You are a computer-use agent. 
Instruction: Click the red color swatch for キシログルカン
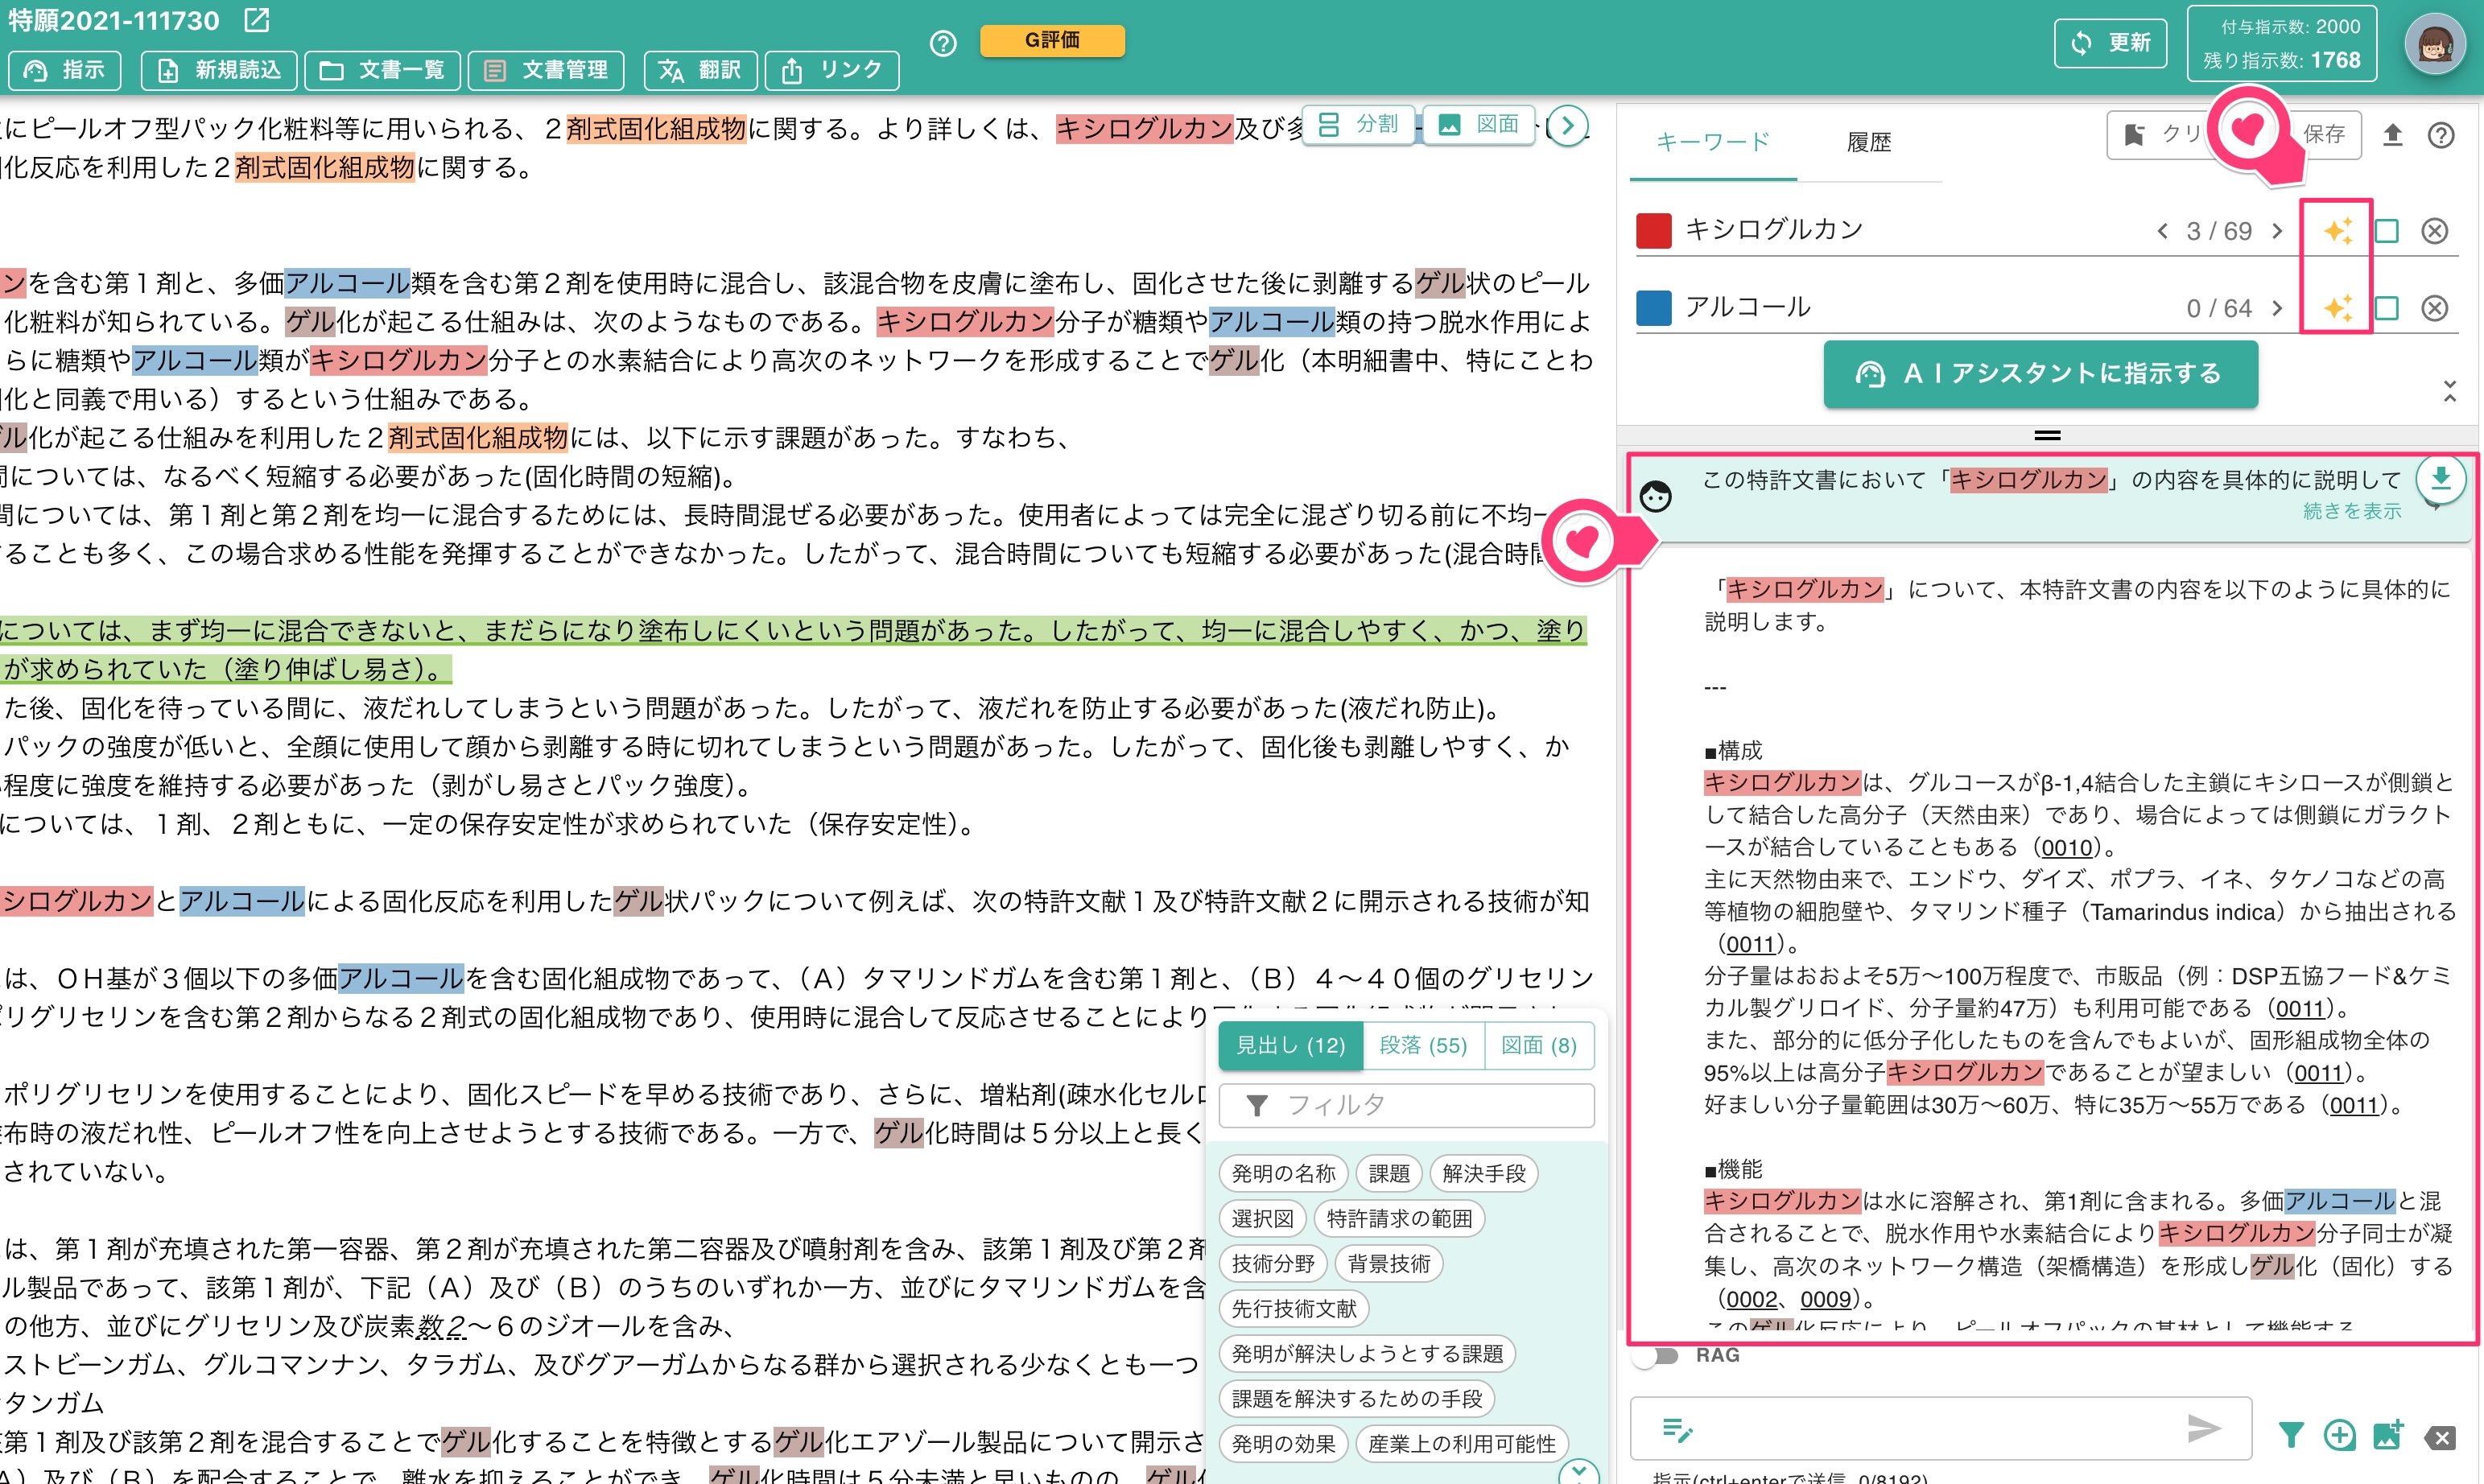(1654, 231)
